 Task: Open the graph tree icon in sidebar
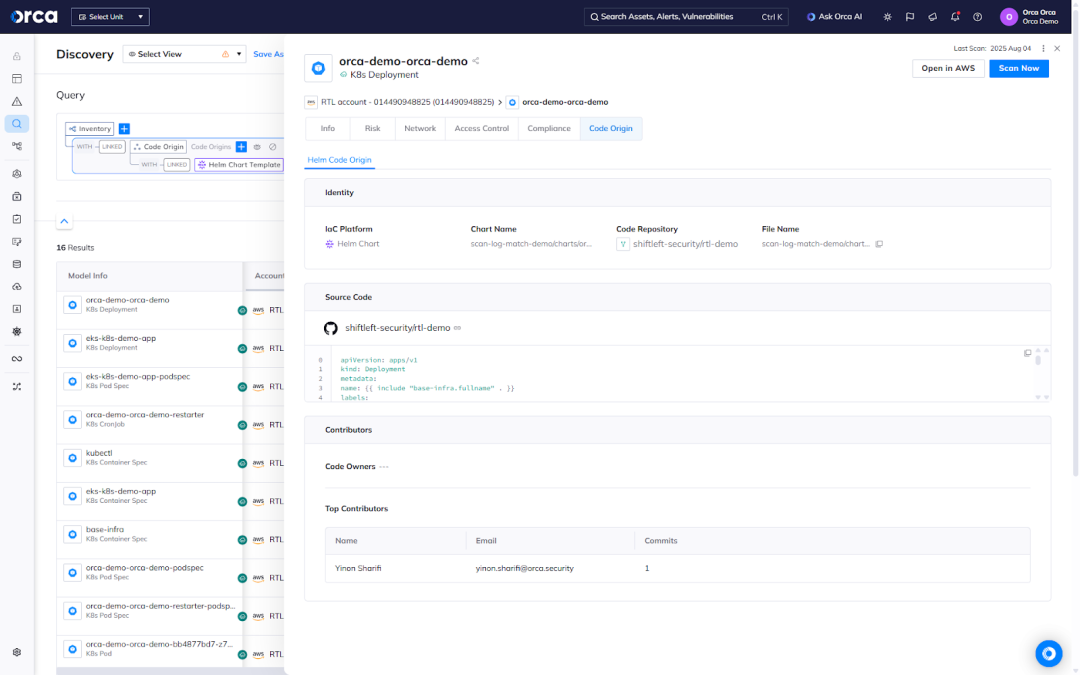click(x=17, y=146)
